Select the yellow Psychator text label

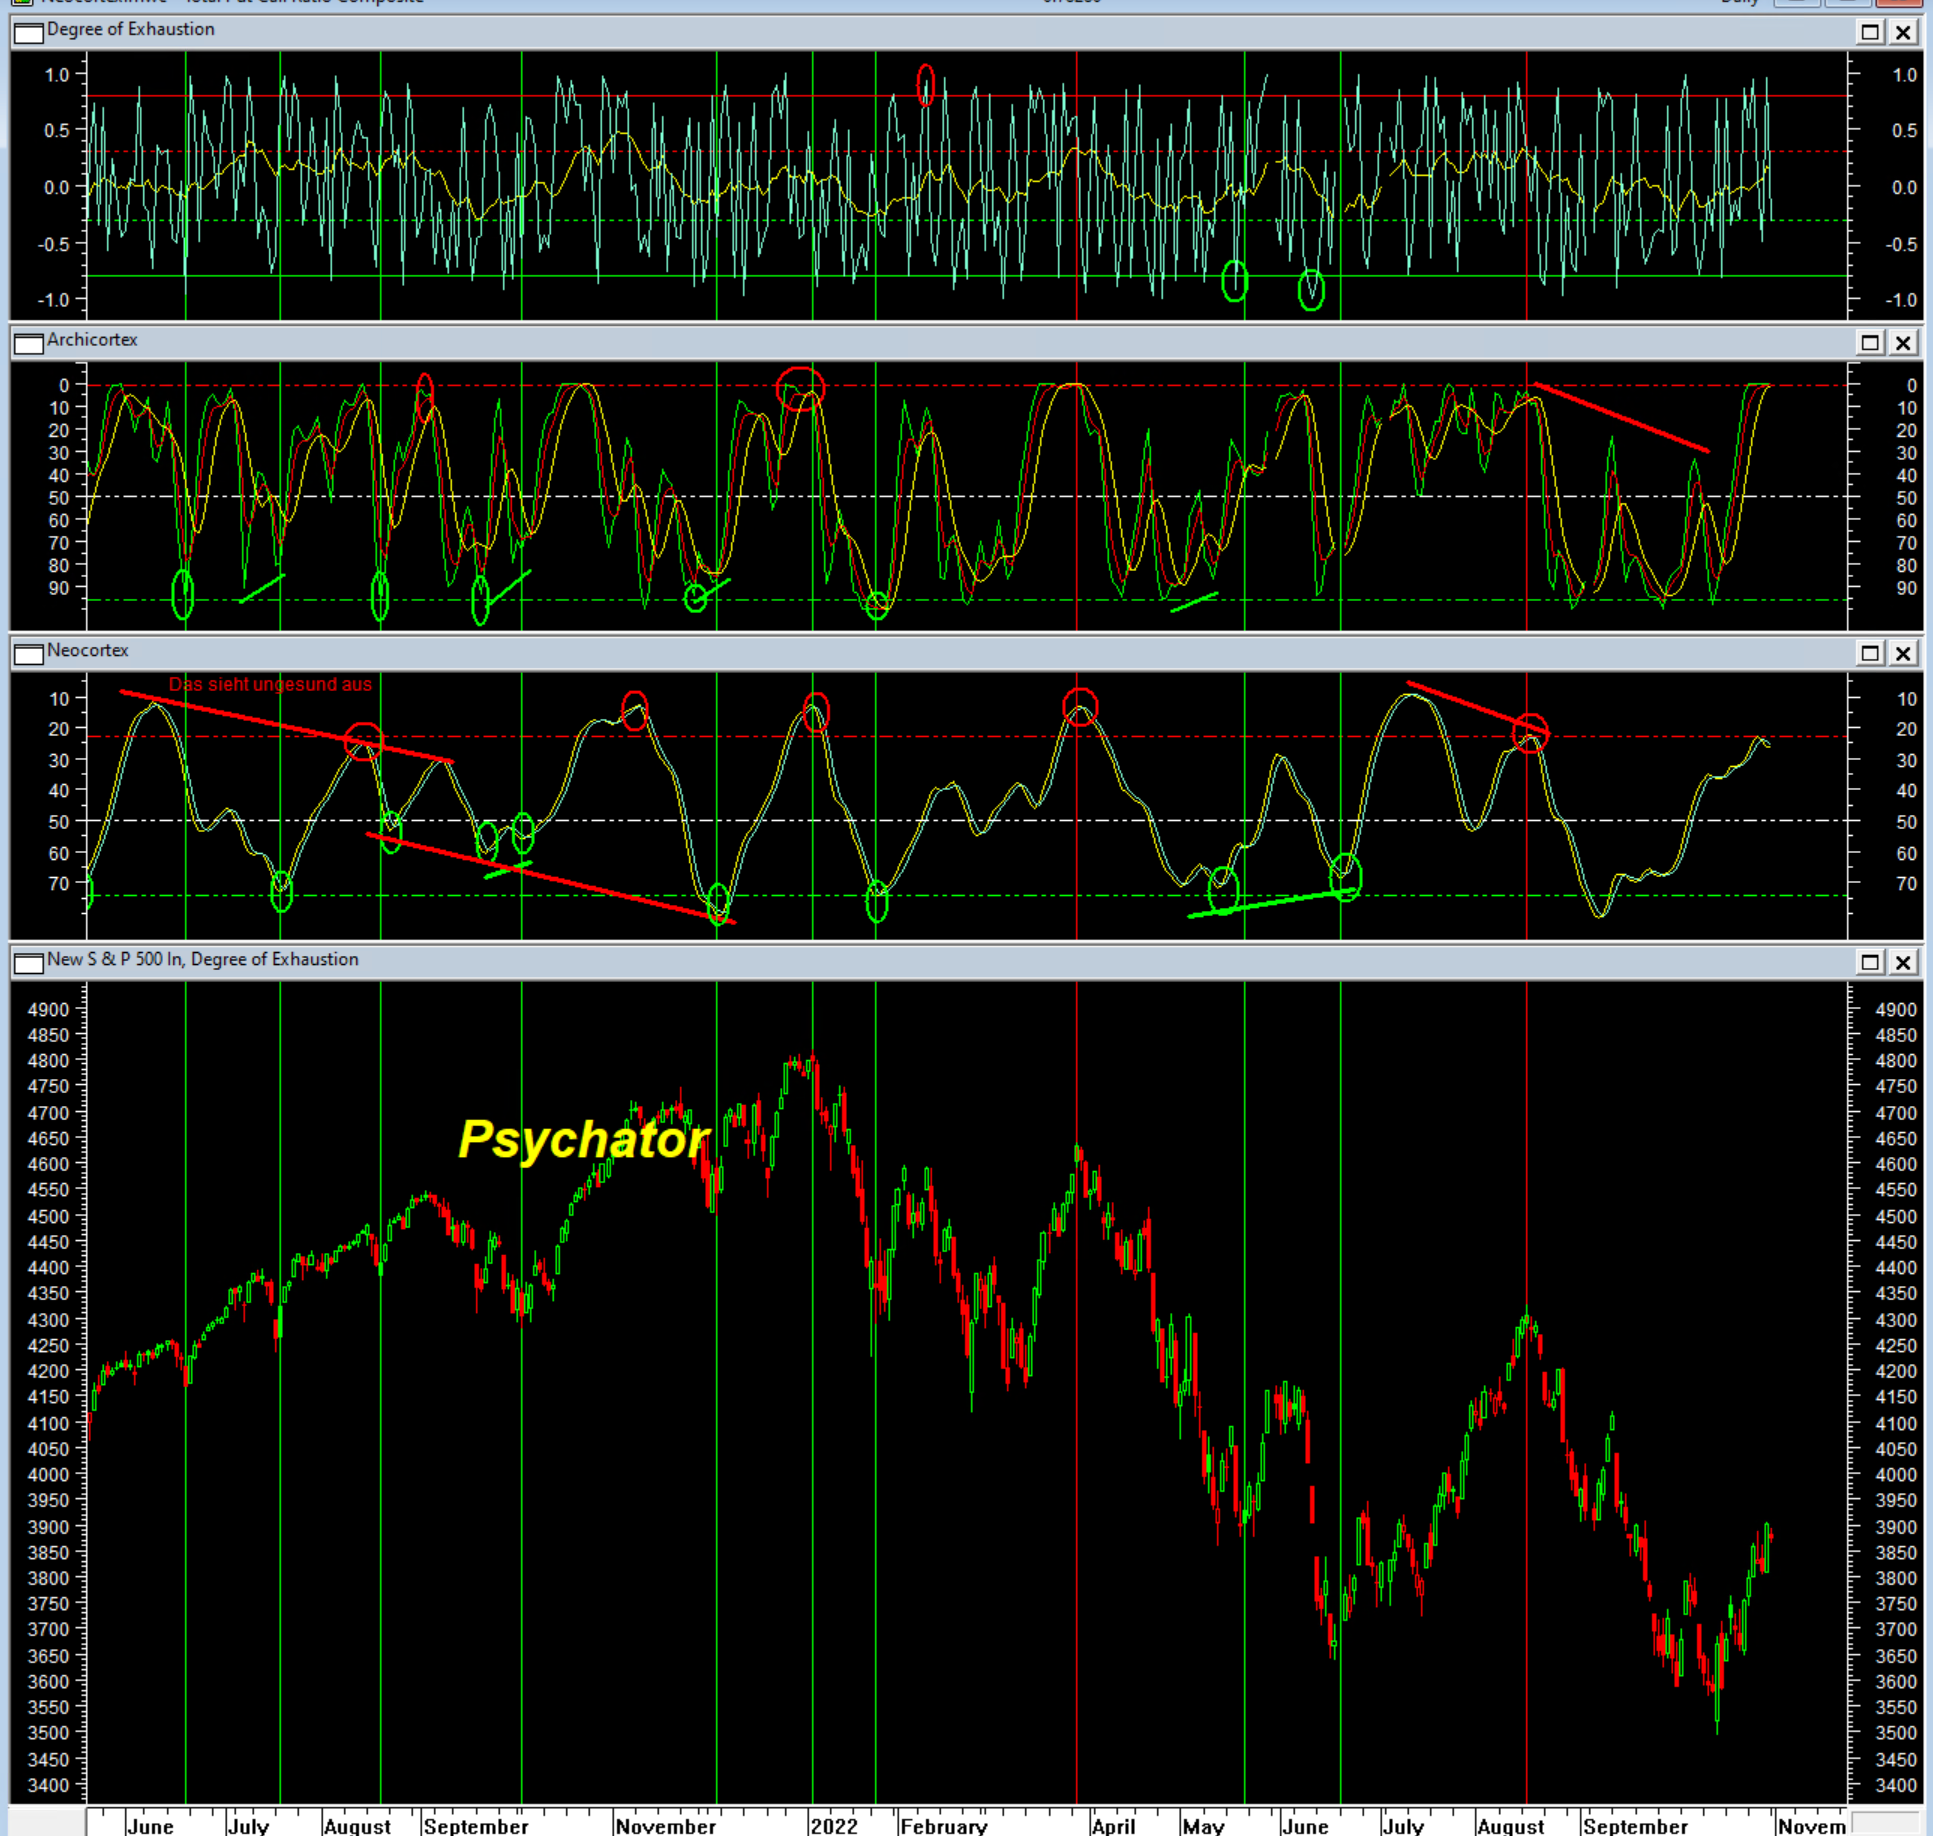coord(583,1139)
